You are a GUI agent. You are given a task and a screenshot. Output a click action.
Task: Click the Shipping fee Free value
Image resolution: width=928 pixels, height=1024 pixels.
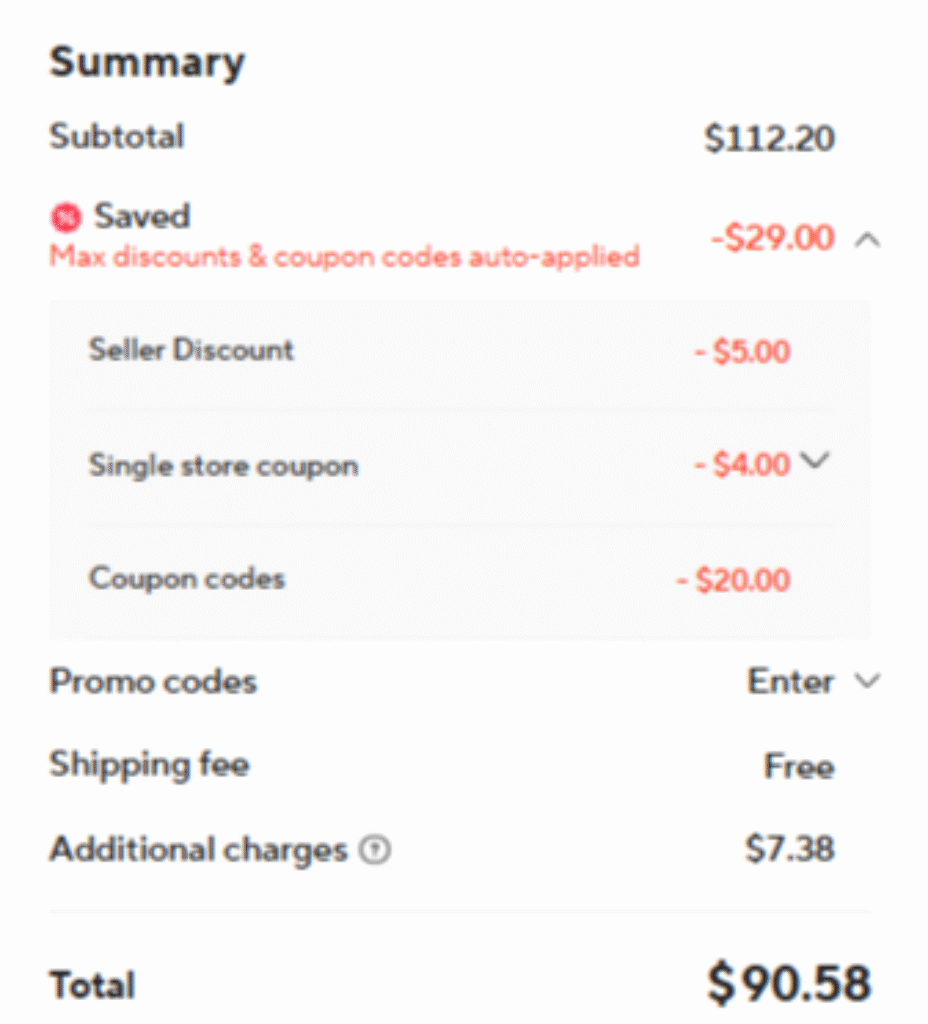pos(799,767)
